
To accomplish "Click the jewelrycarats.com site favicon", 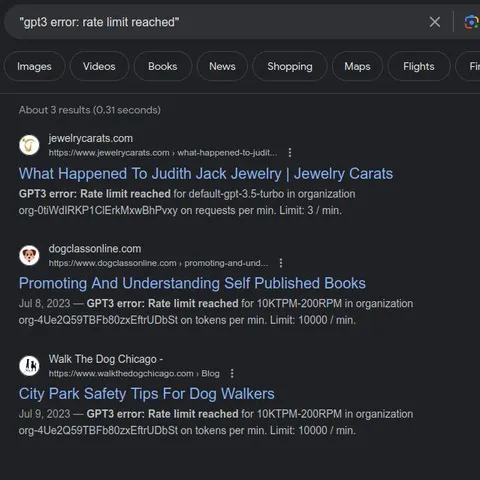I will click(x=29, y=145).
